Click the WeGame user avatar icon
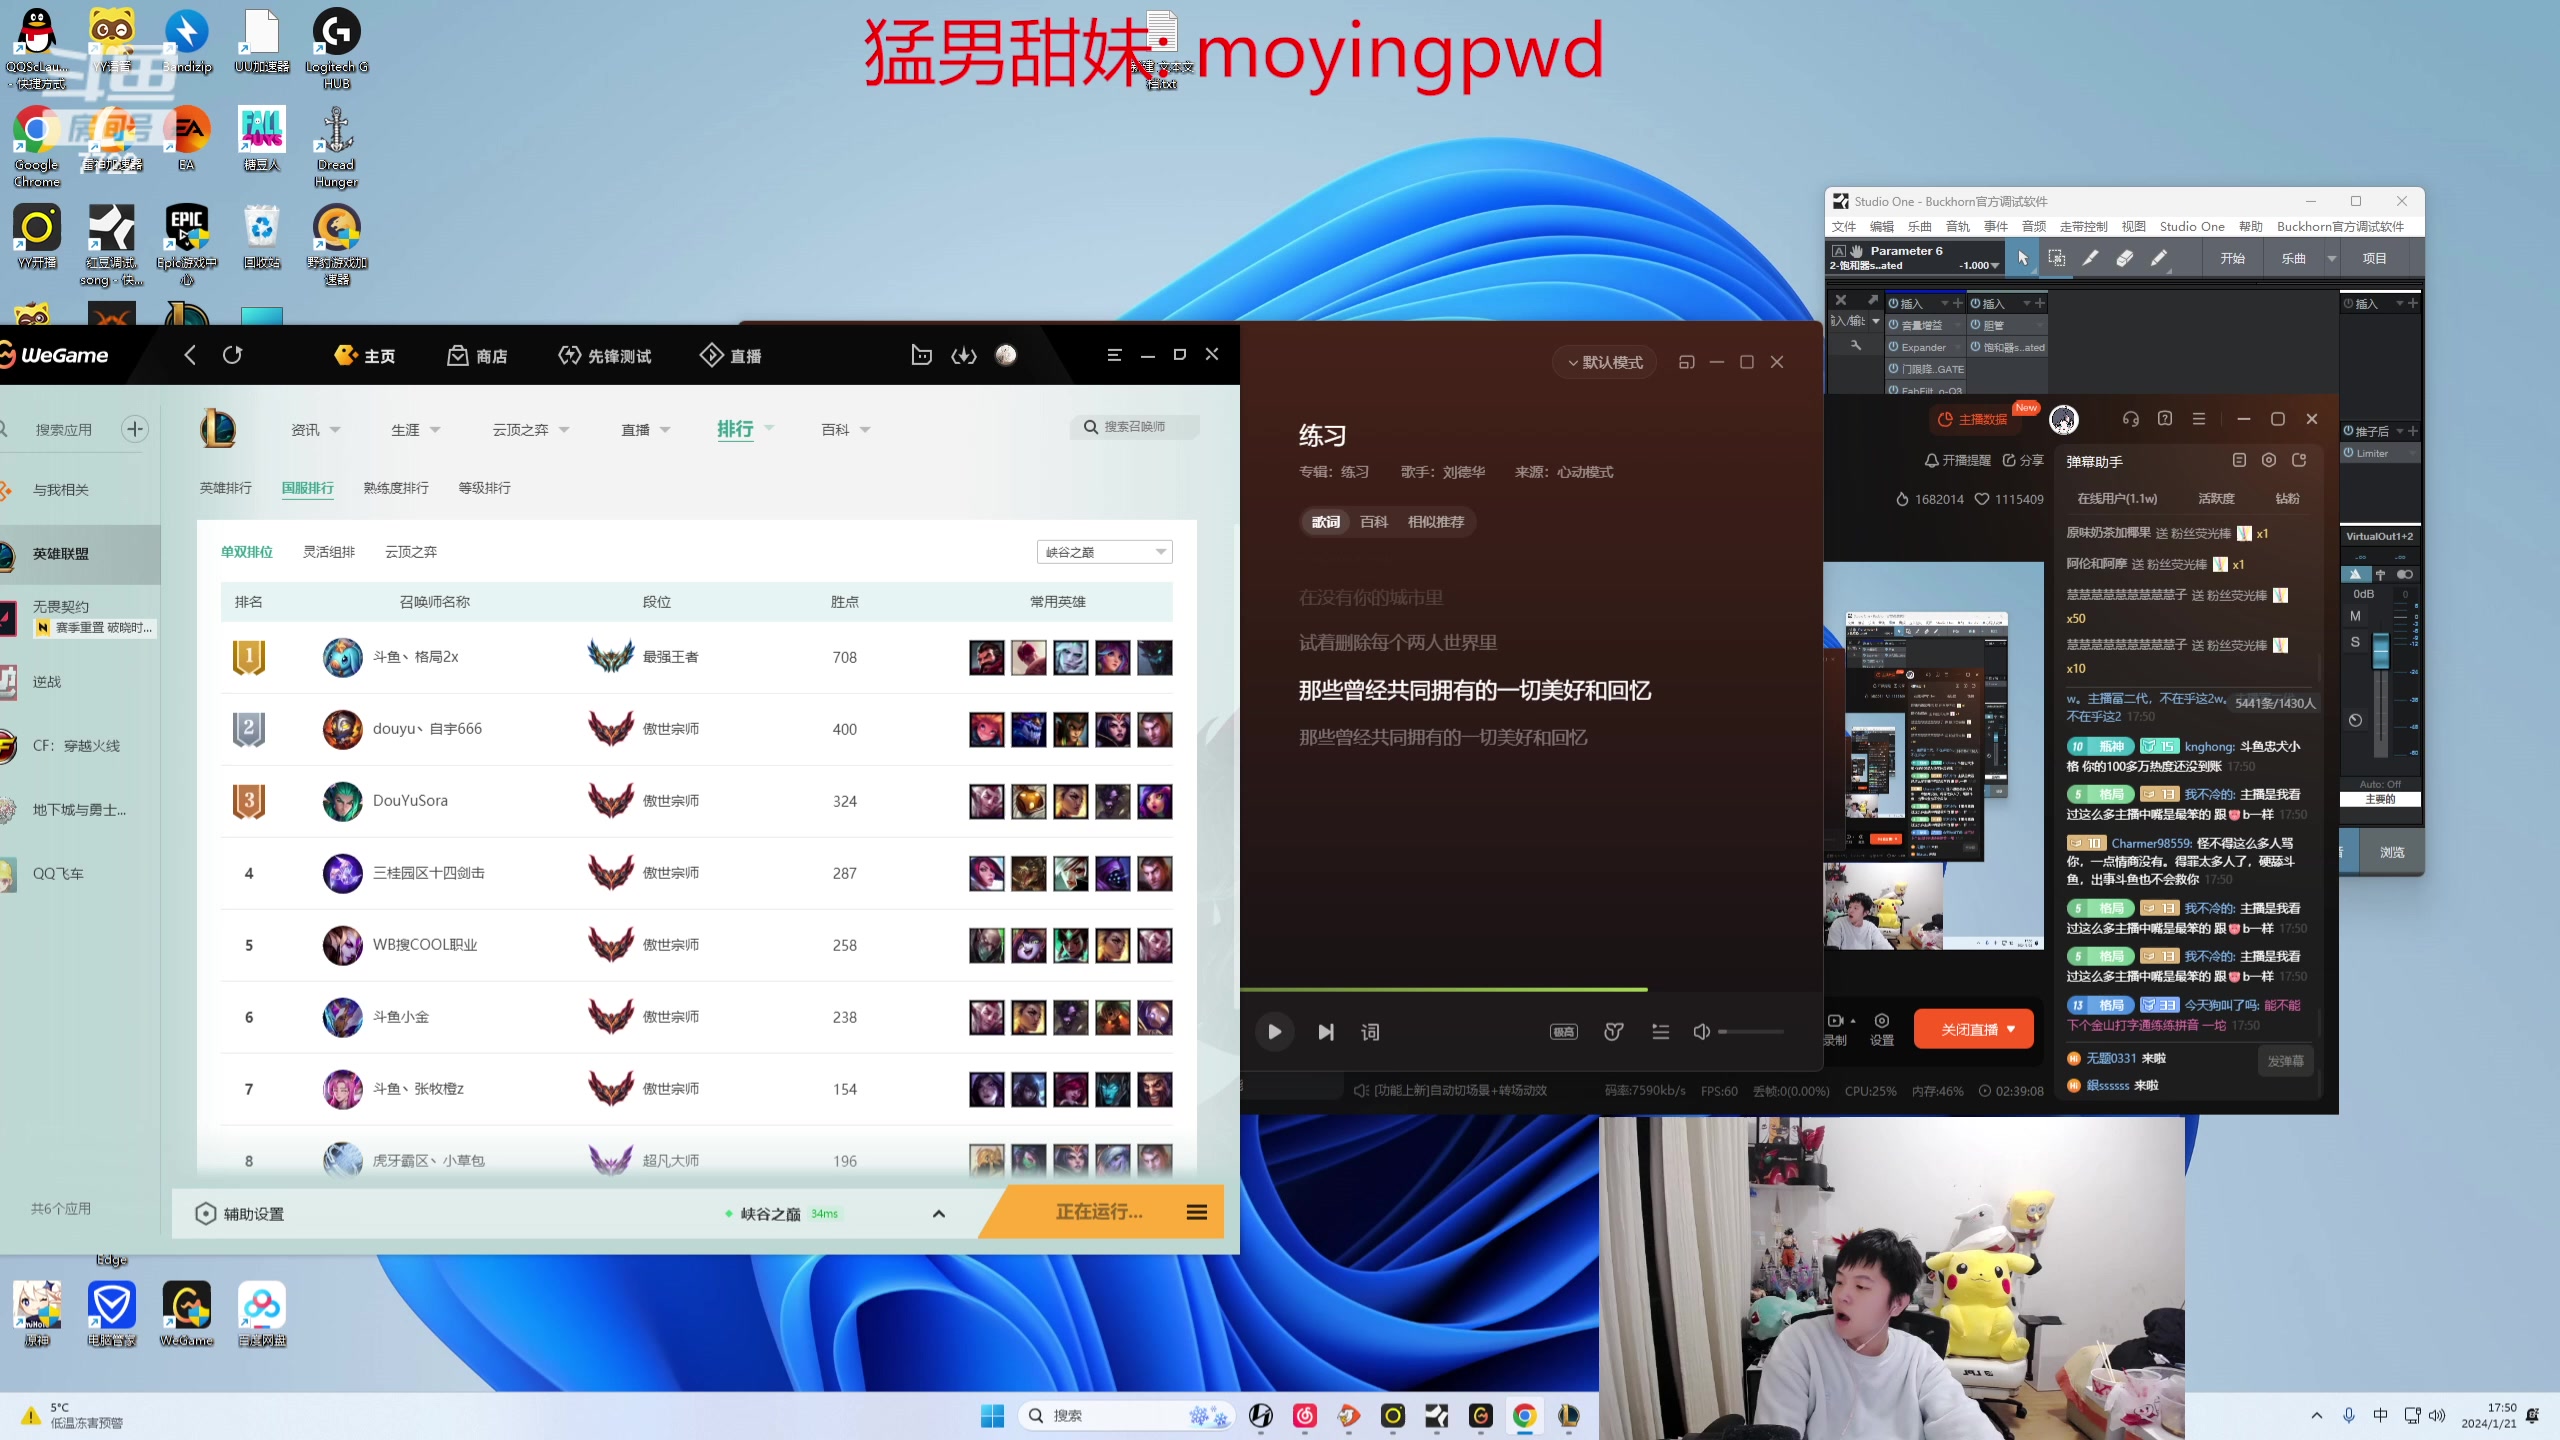This screenshot has width=2560, height=1440. pos(1006,355)
